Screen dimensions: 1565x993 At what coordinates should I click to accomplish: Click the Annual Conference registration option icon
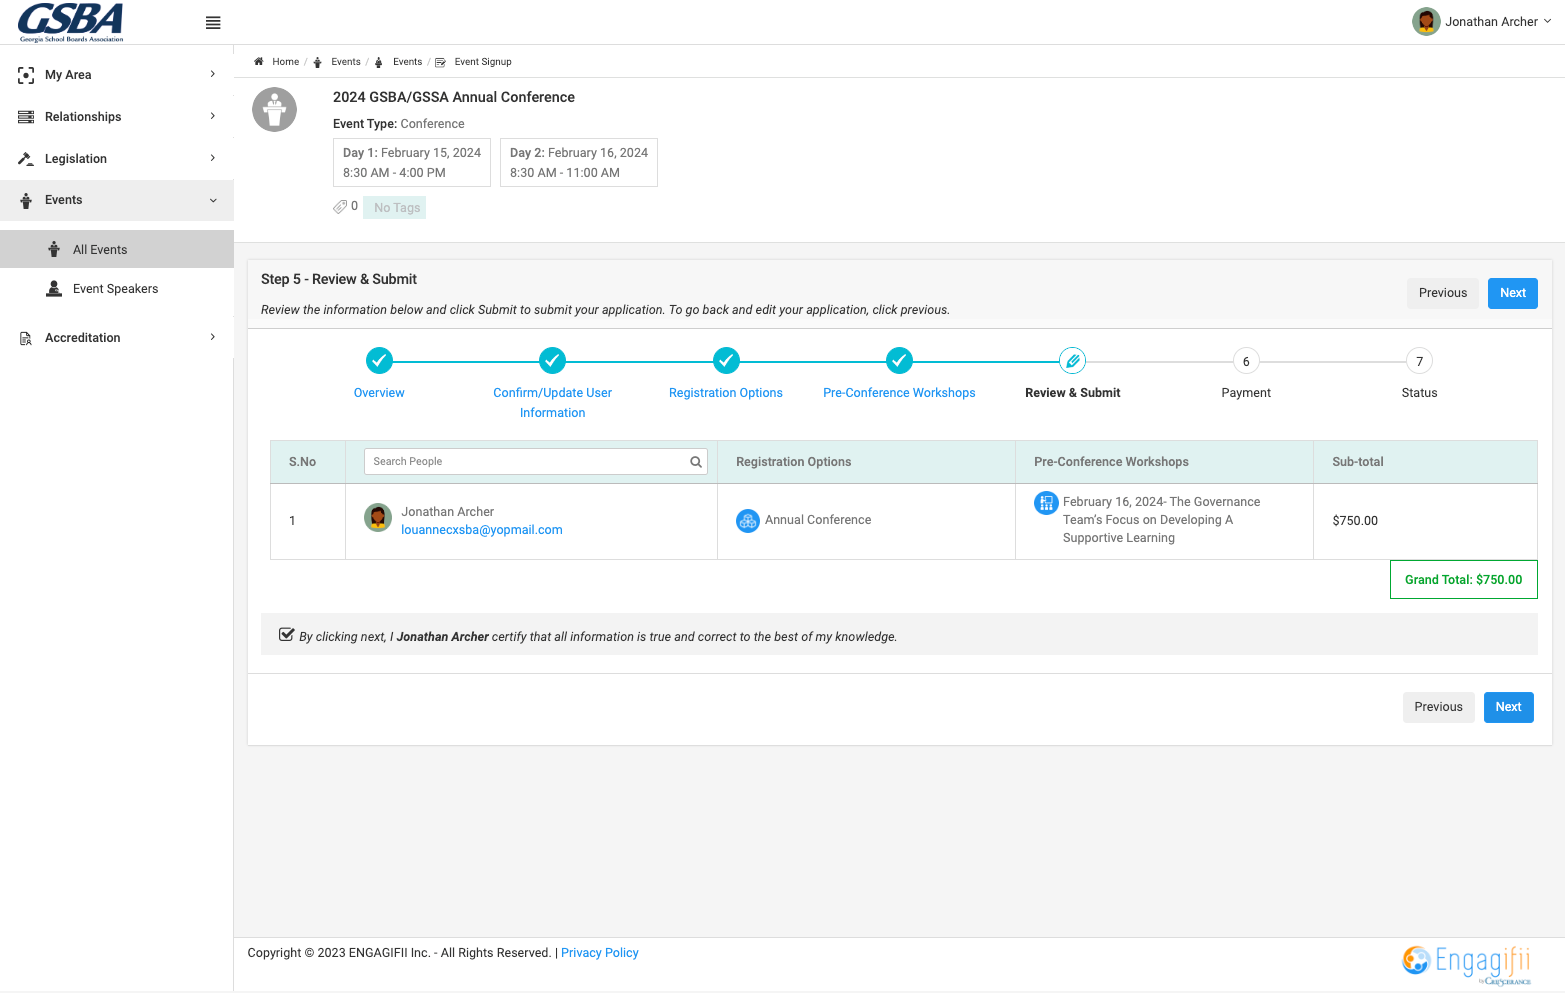point(748,521)
